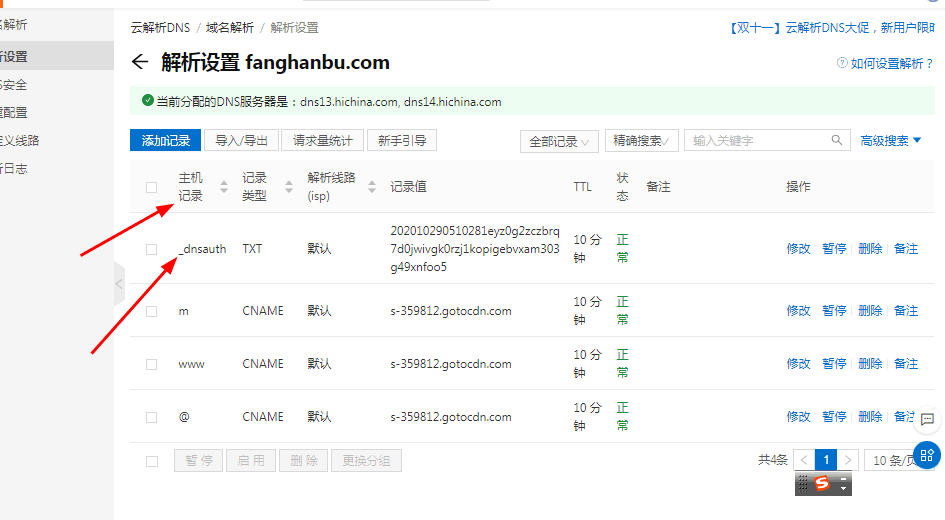The image size is (945, 520).
Task: Click 备注 for the m record
Action: click(x=906, y=310)
